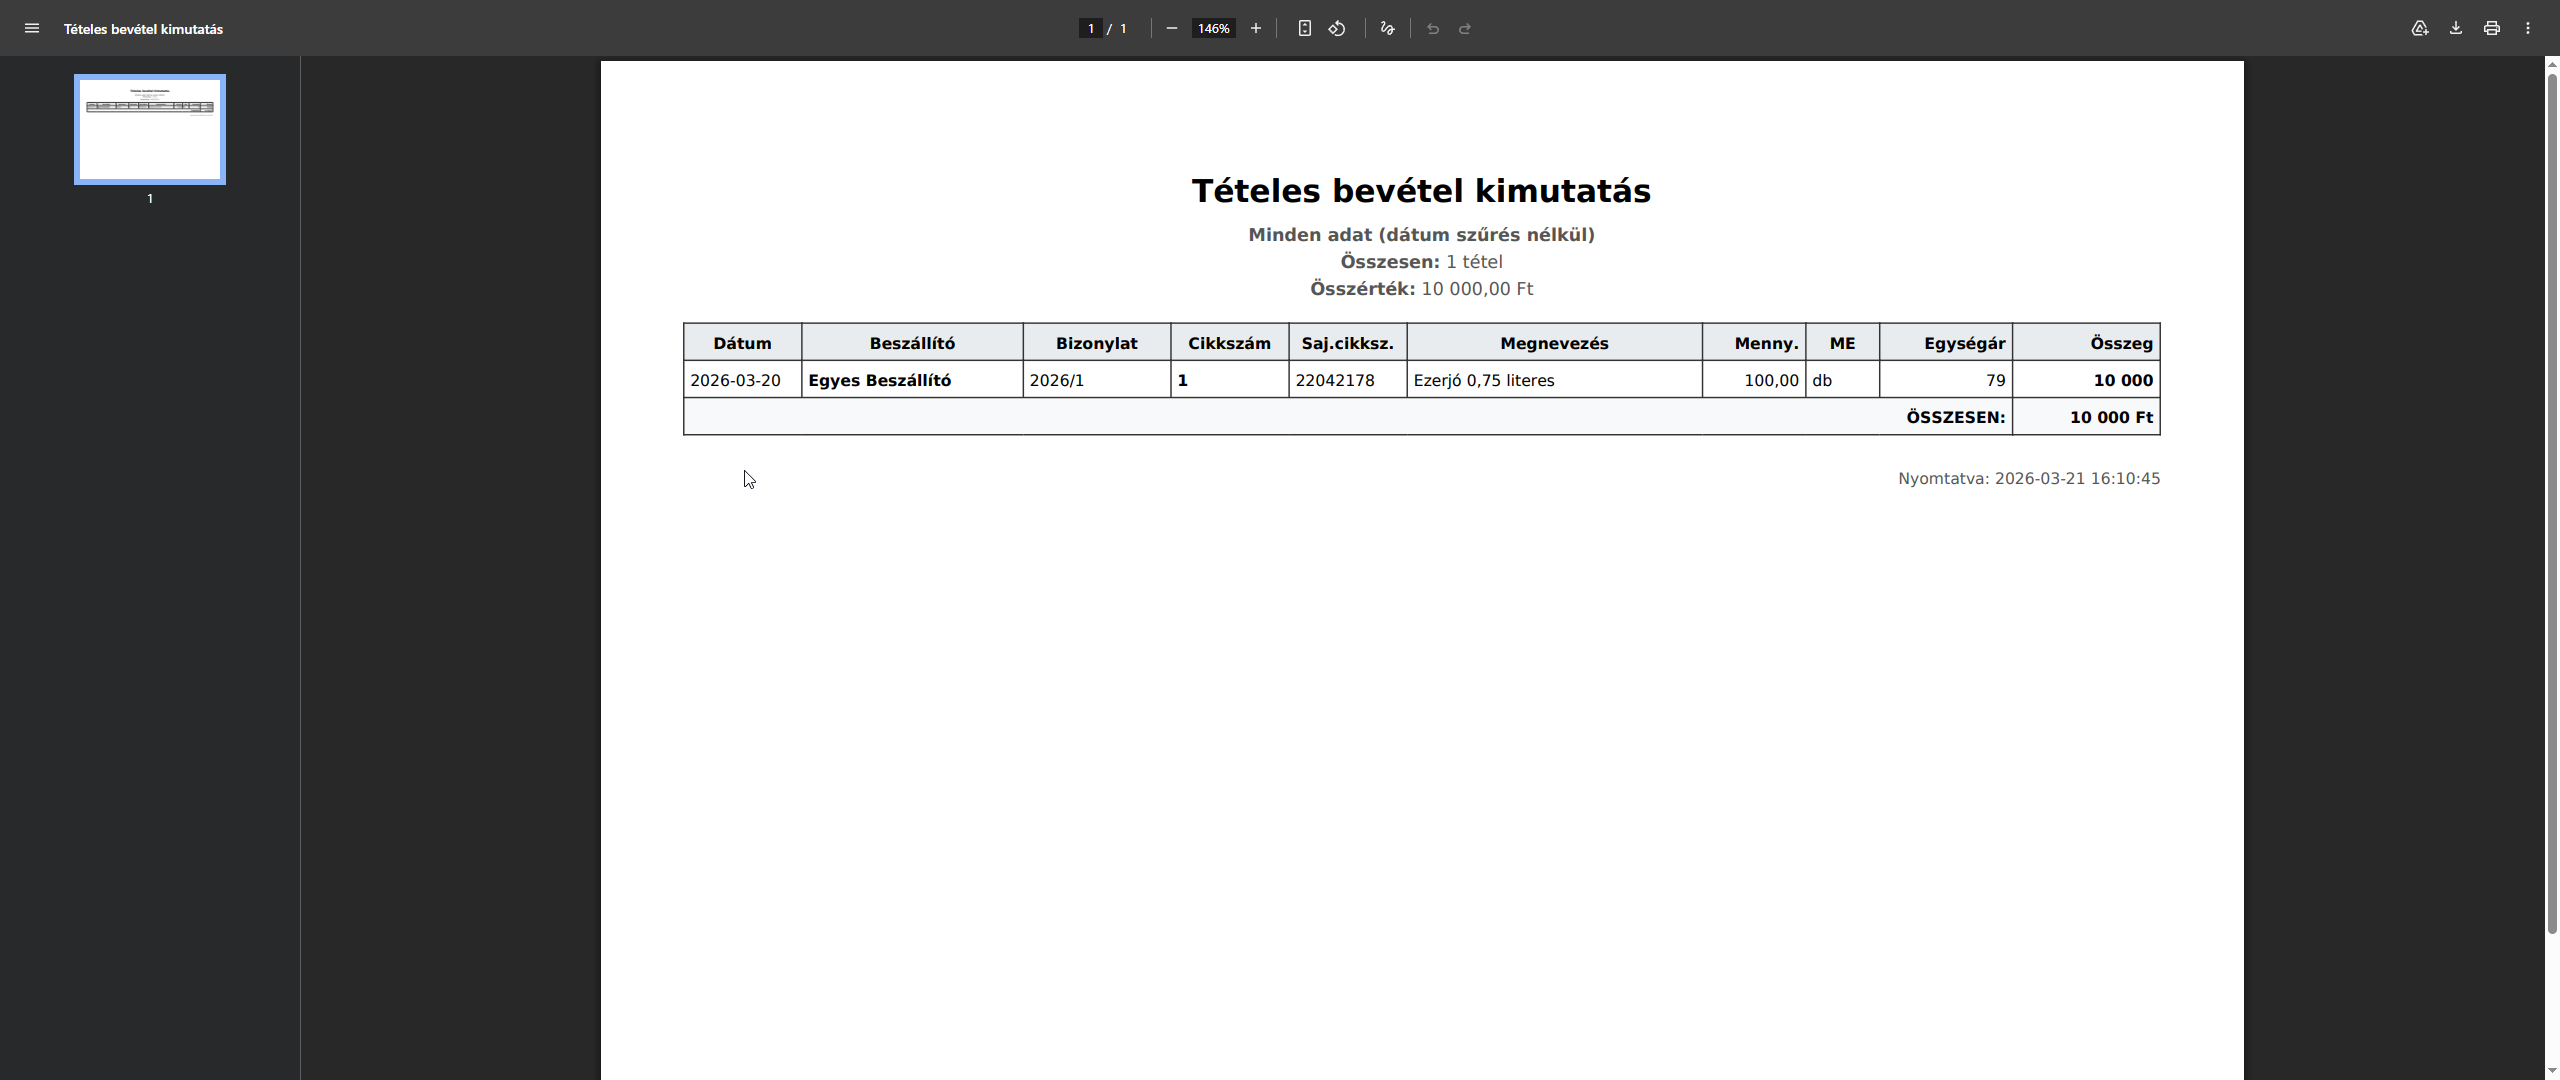
Task: Click the Megnevezés column header
Action: [1554, 343]
